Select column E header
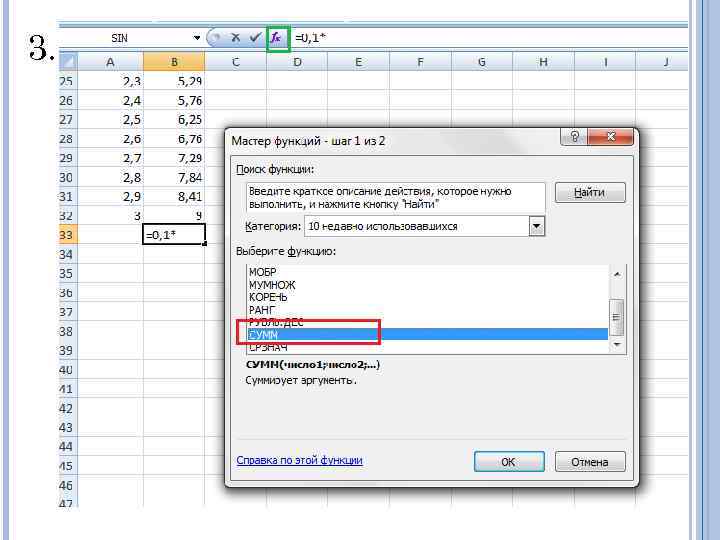 coord(359,62)
